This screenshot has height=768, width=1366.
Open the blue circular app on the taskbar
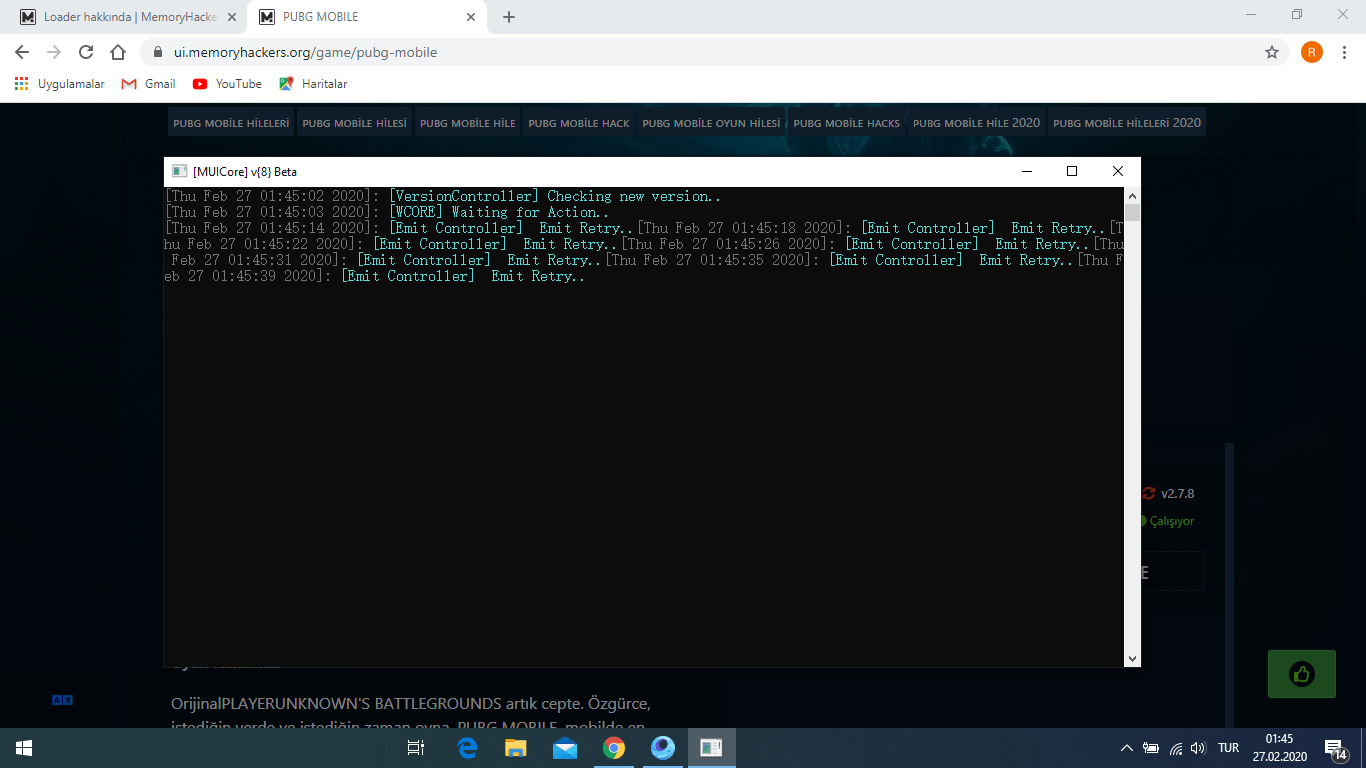tap(663, 748)
